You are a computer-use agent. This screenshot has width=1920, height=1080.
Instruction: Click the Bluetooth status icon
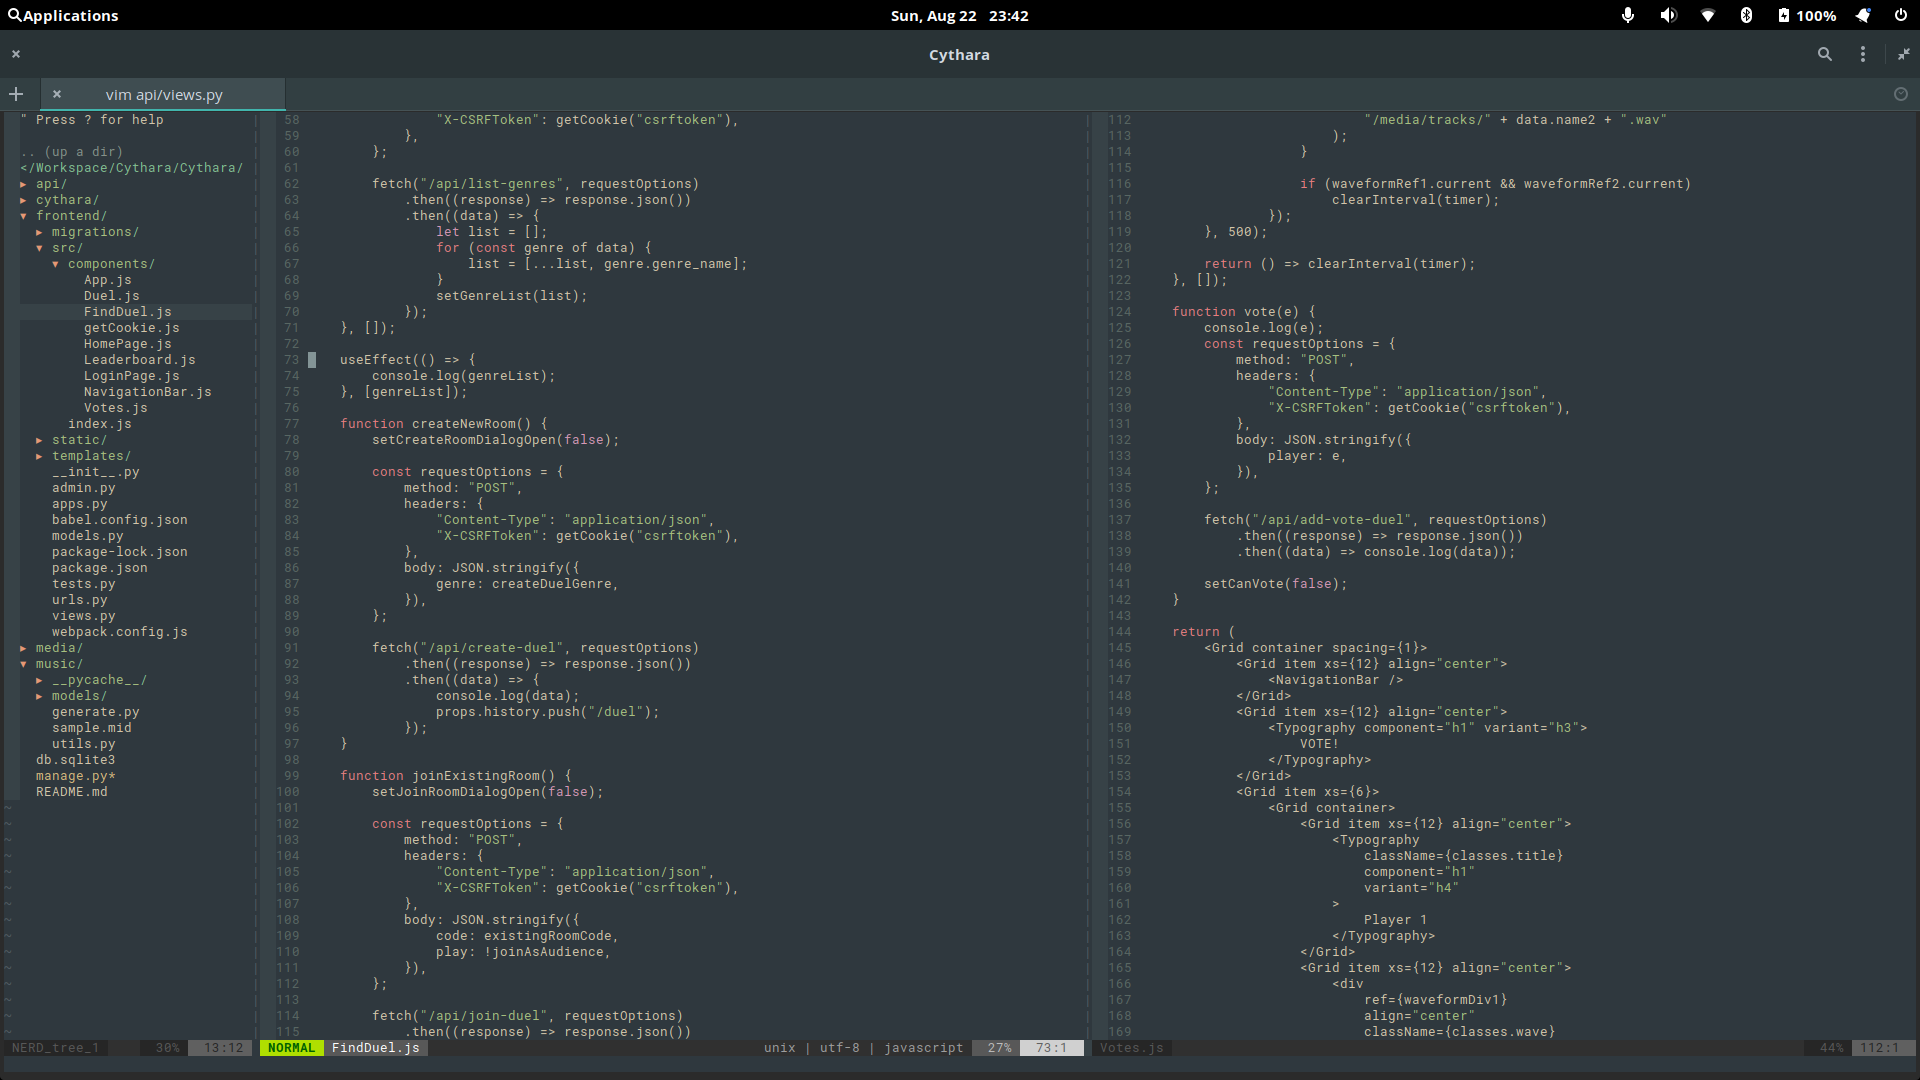(x=1746, y=15)
